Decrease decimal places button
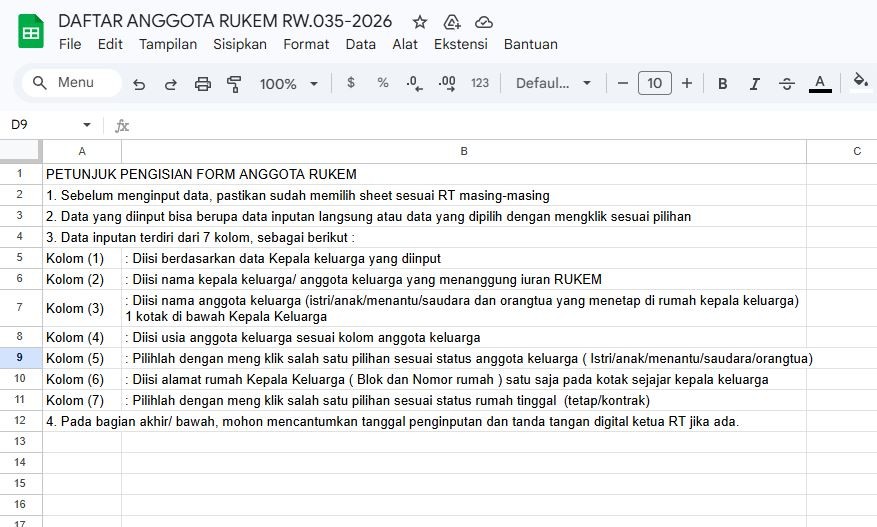 tap(414, 83)
